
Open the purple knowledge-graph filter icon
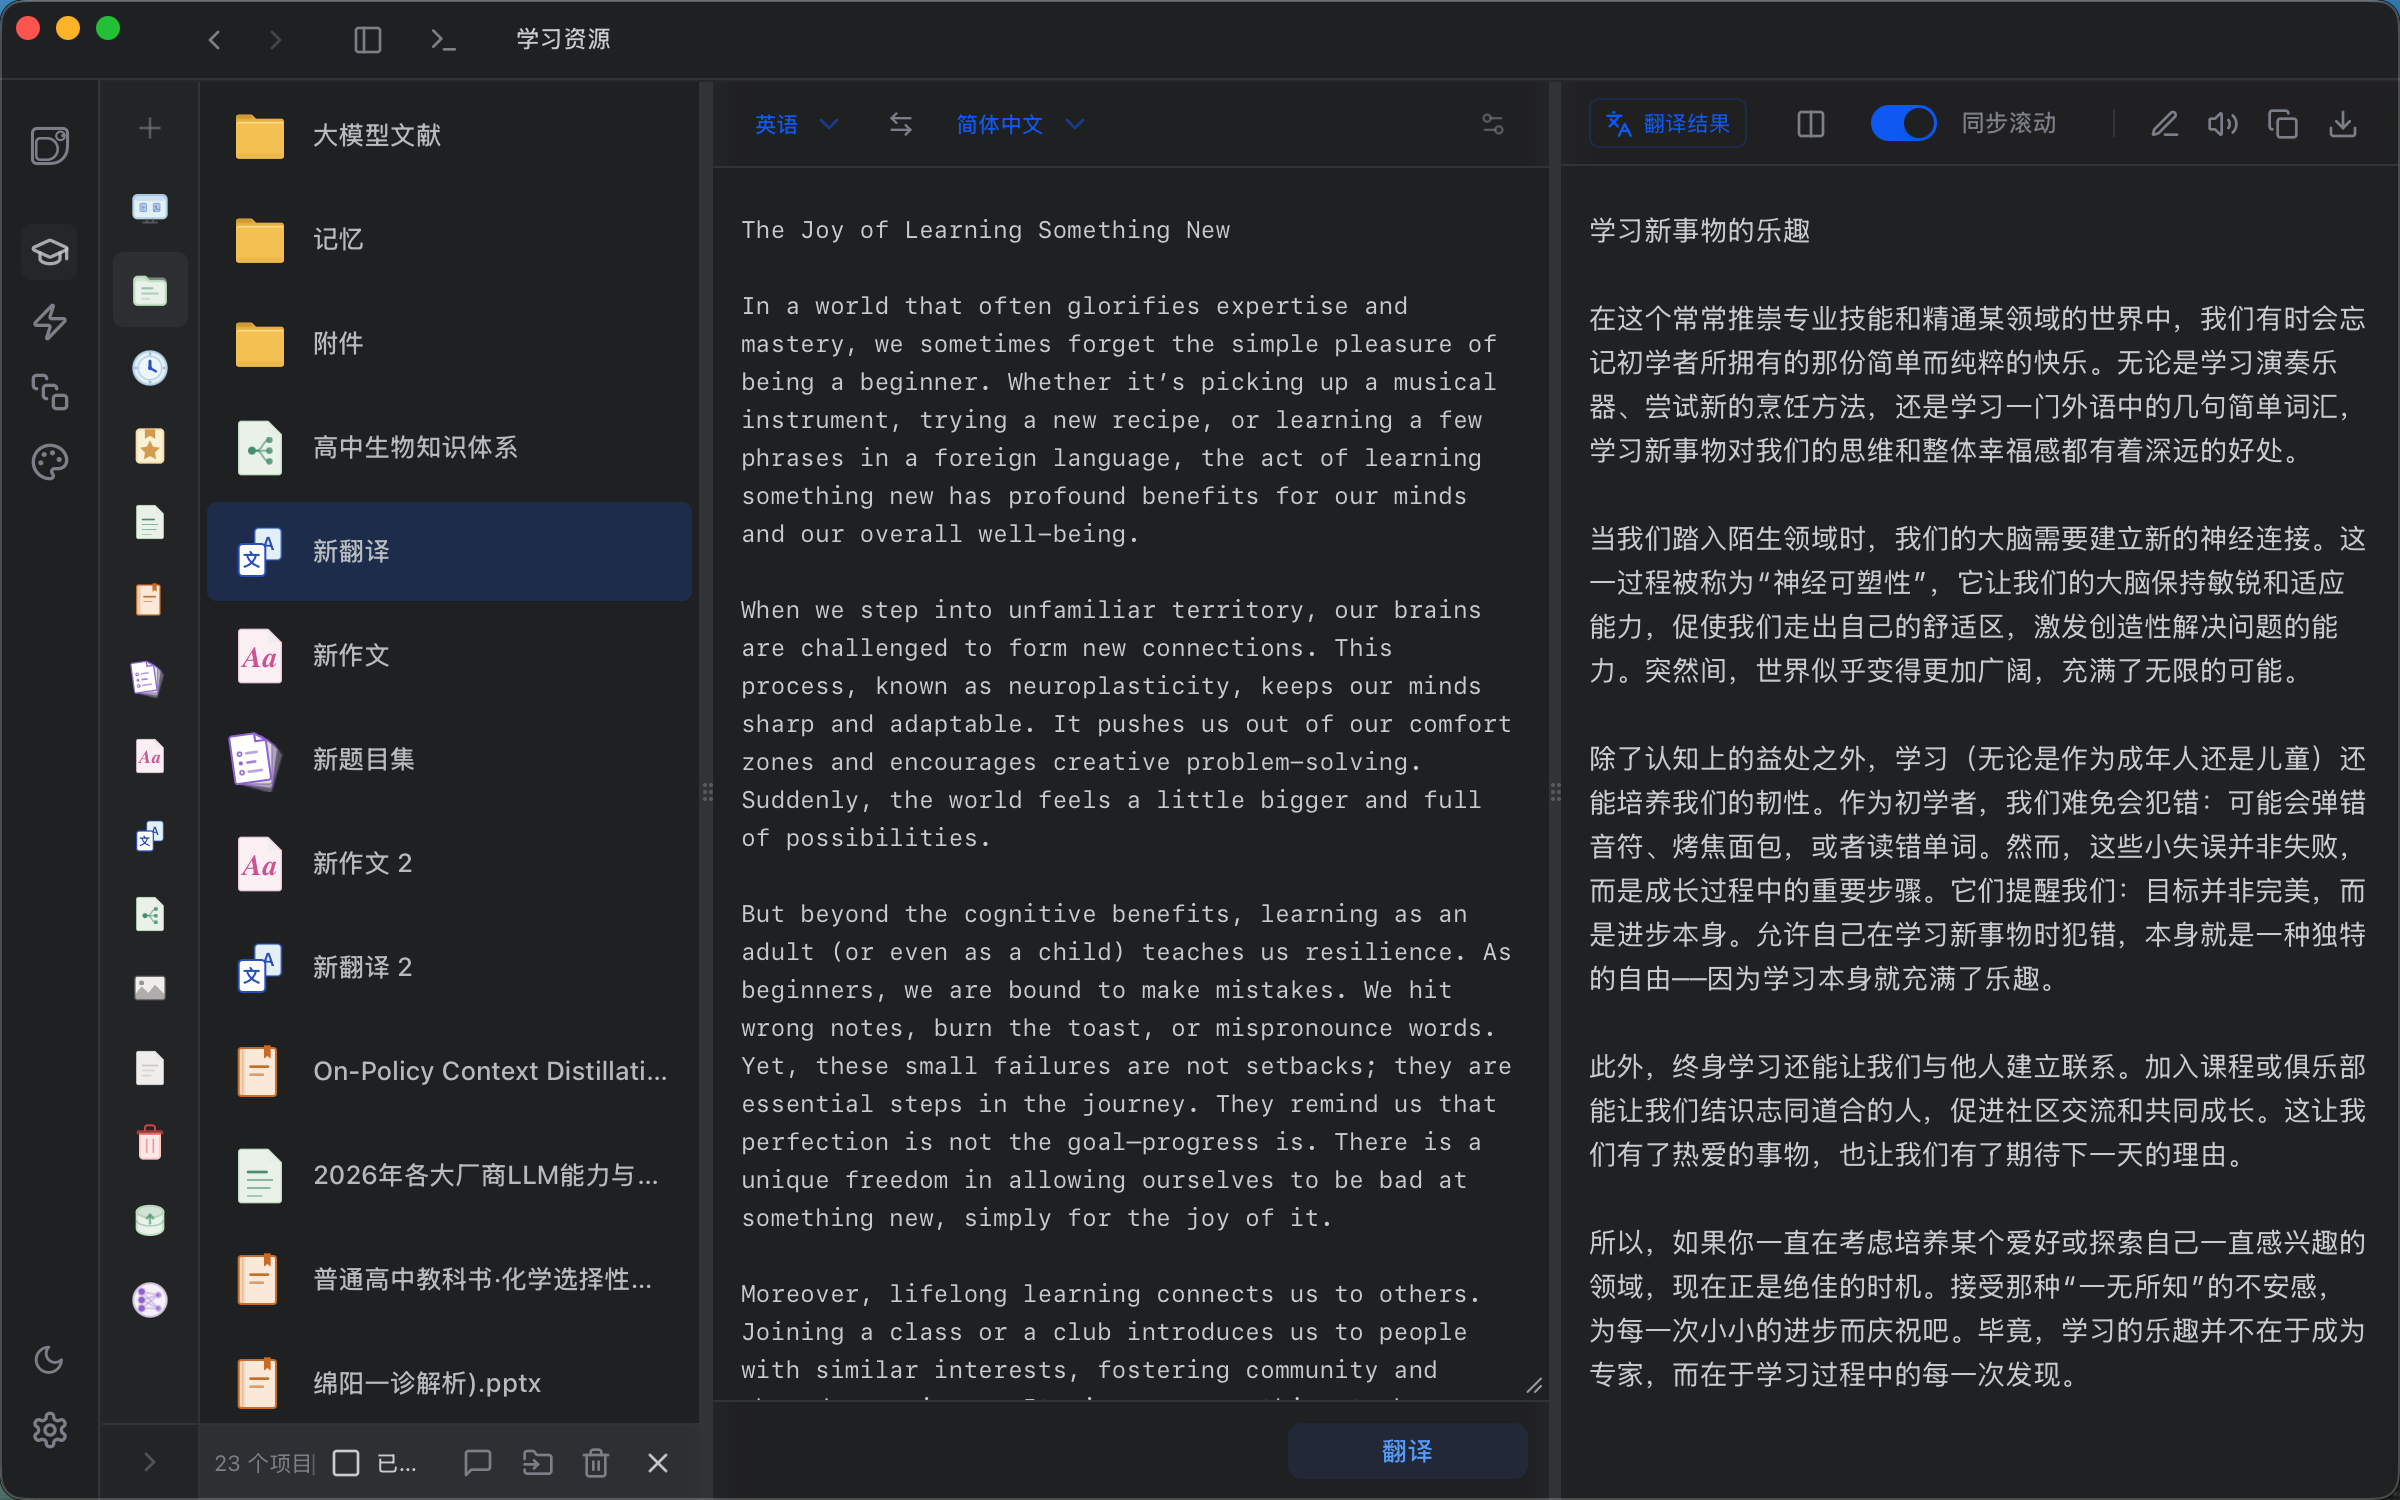(150, 1299)
